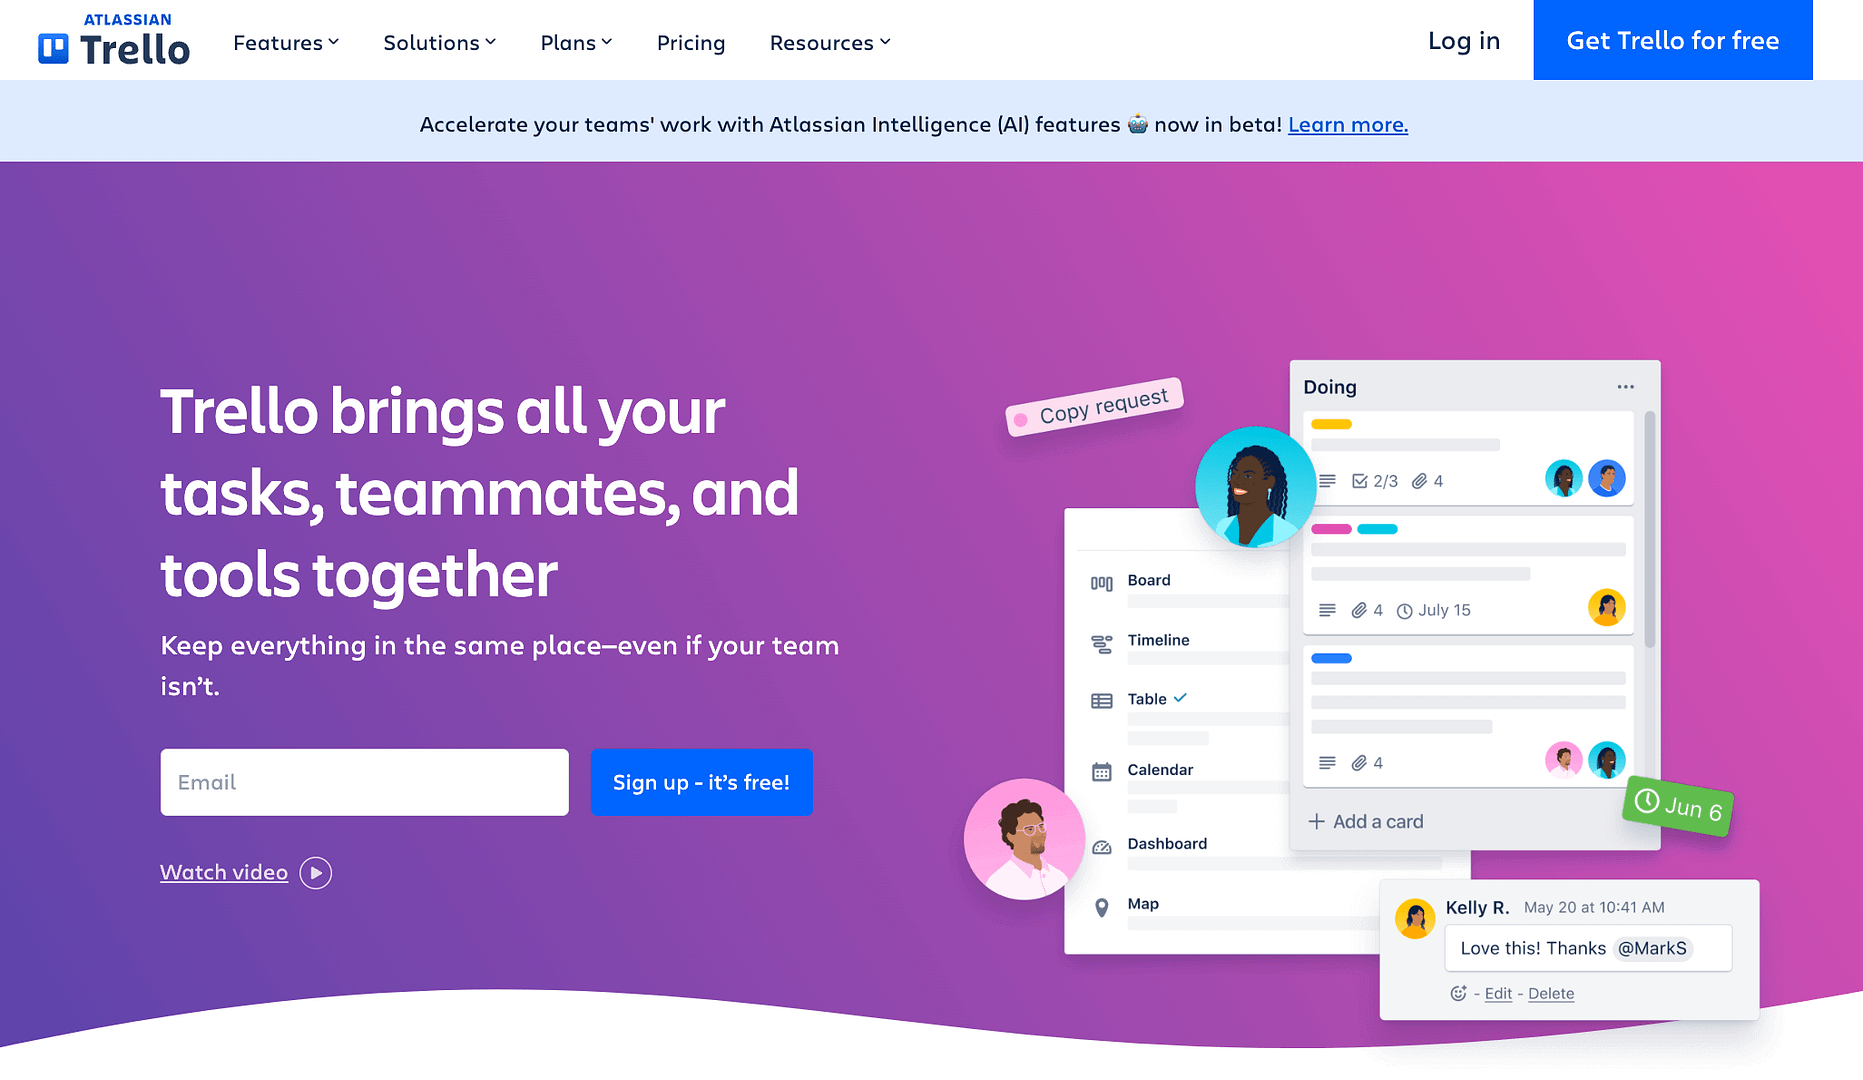Click the plus icon next to Add a card

1316,821
